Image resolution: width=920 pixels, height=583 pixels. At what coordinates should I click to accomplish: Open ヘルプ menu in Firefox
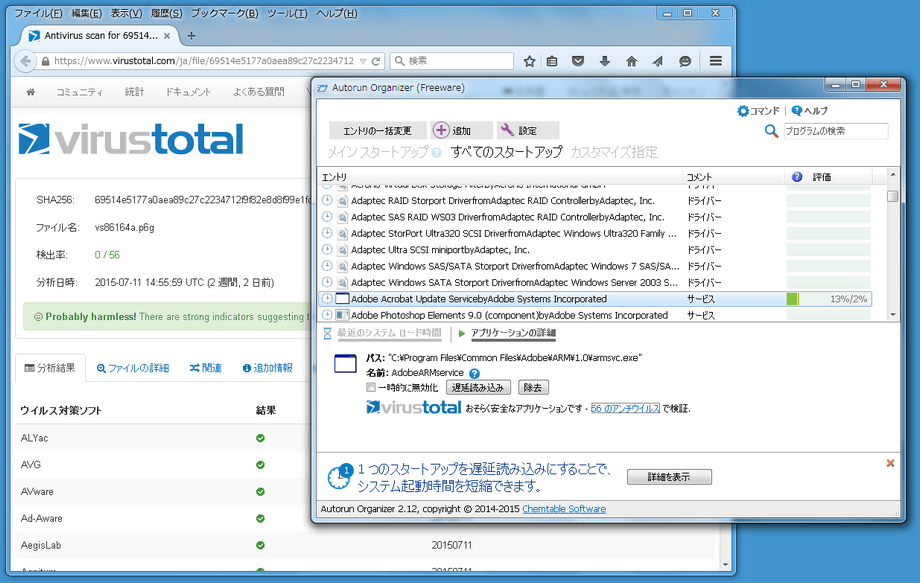(x=336, y=13)
